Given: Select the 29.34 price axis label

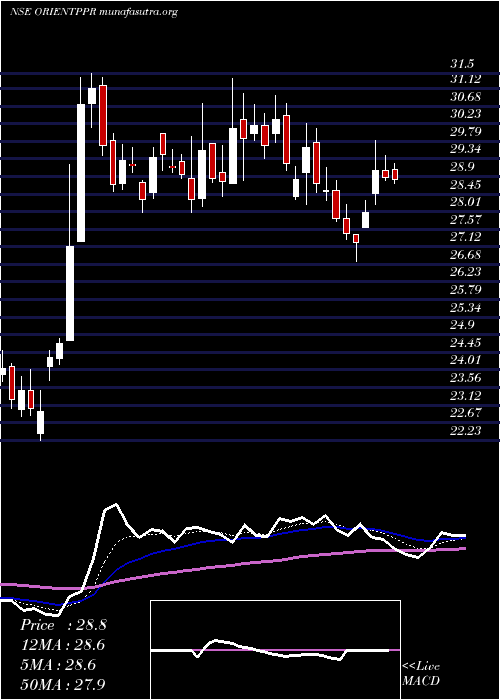Looking at the screenshot, I should pos(465,149).
